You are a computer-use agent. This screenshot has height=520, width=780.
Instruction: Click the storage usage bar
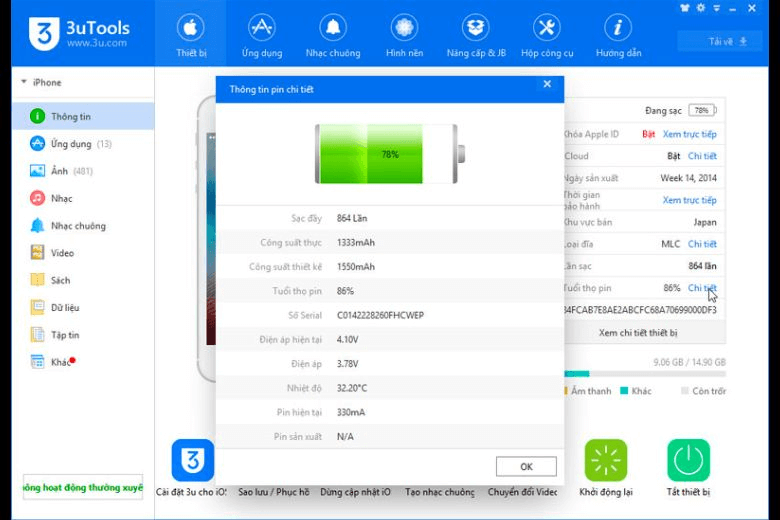[x=645, y=374]
